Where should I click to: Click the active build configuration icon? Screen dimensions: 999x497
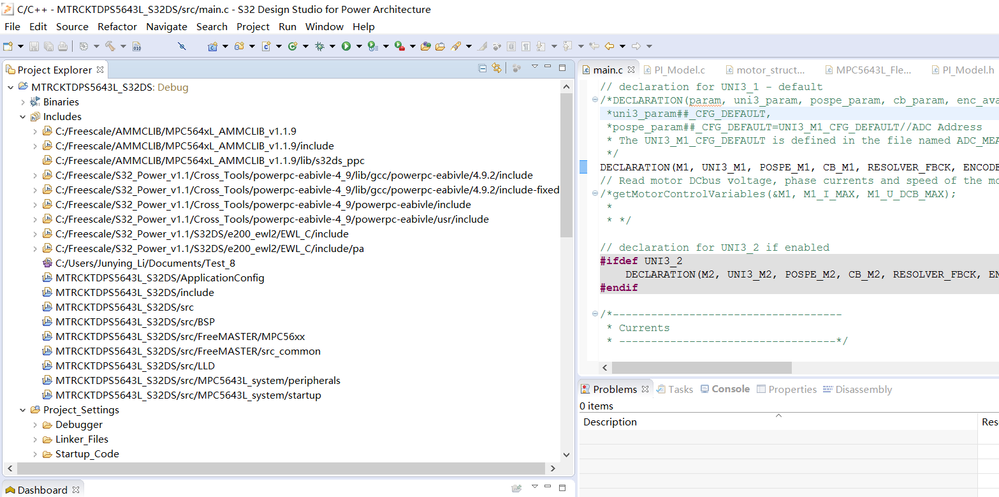point(83,46)
